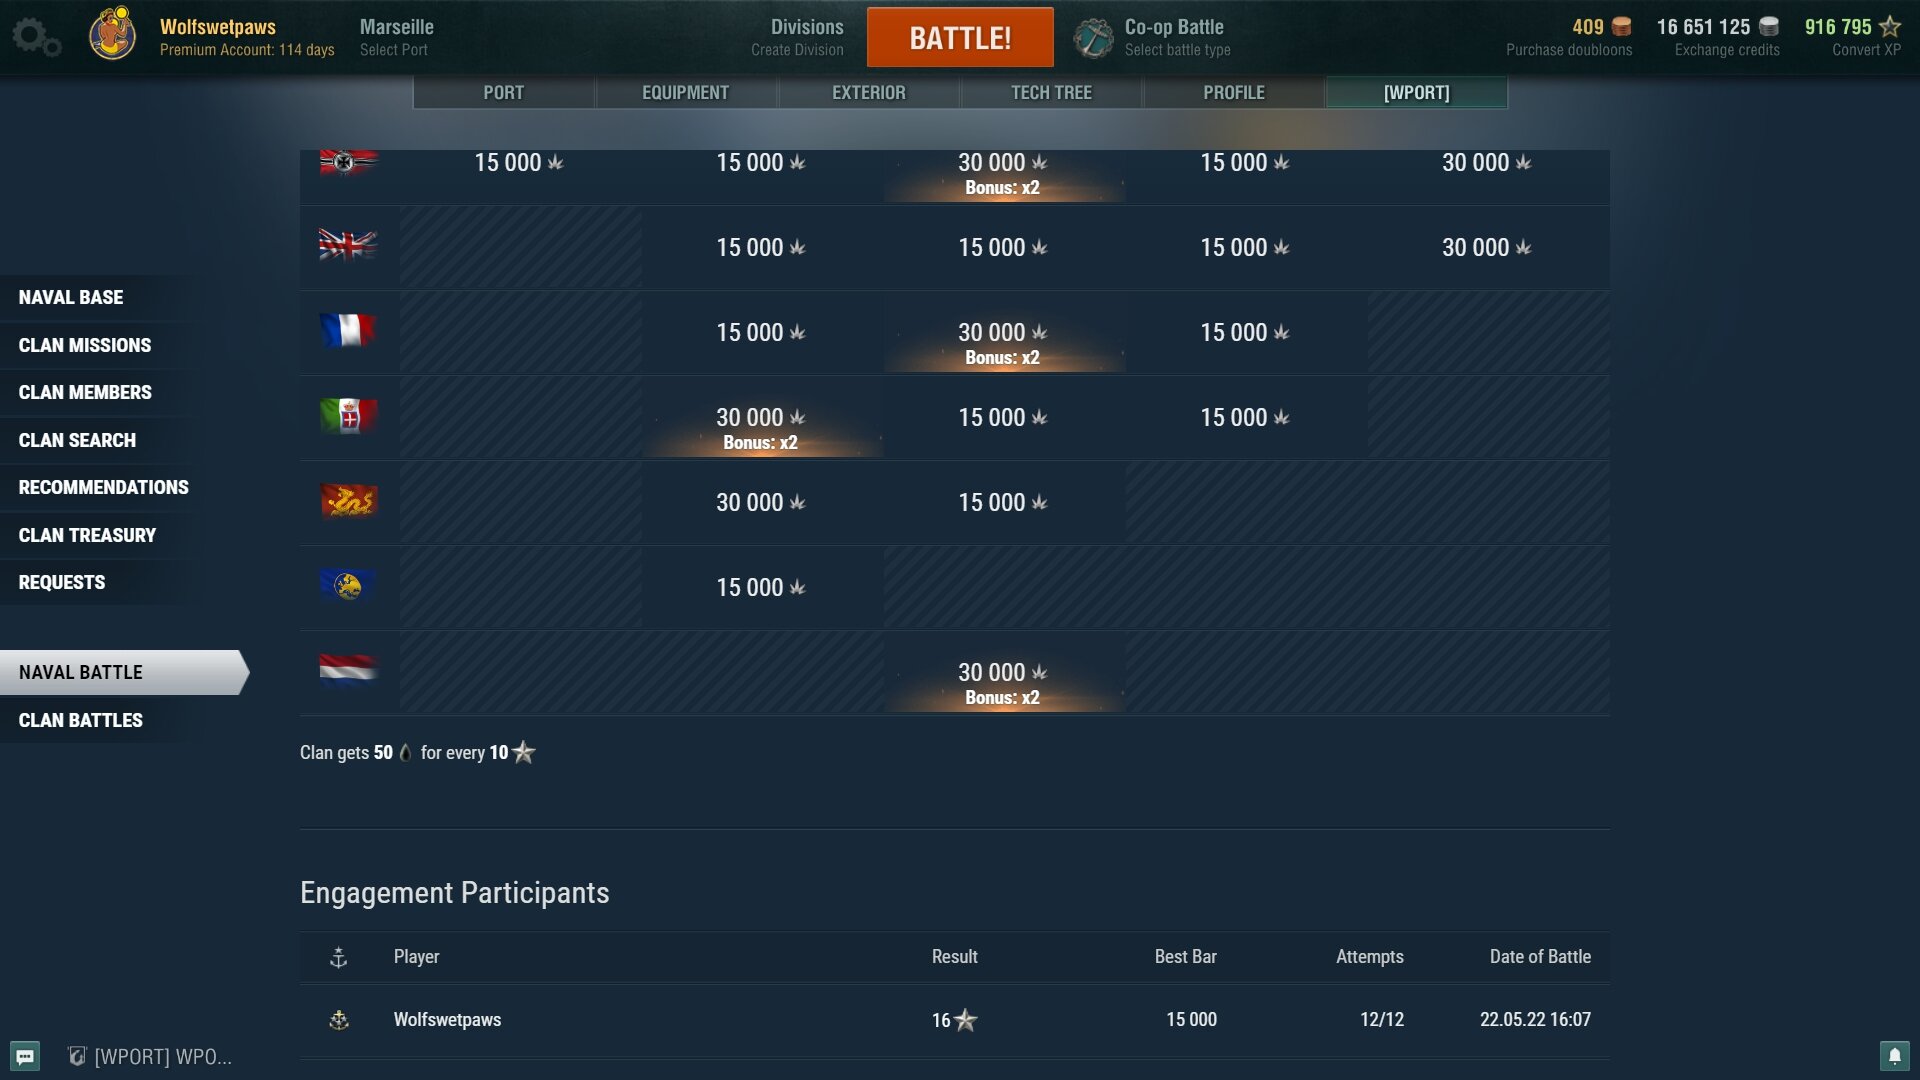Open Create Division option

(798, 50)
